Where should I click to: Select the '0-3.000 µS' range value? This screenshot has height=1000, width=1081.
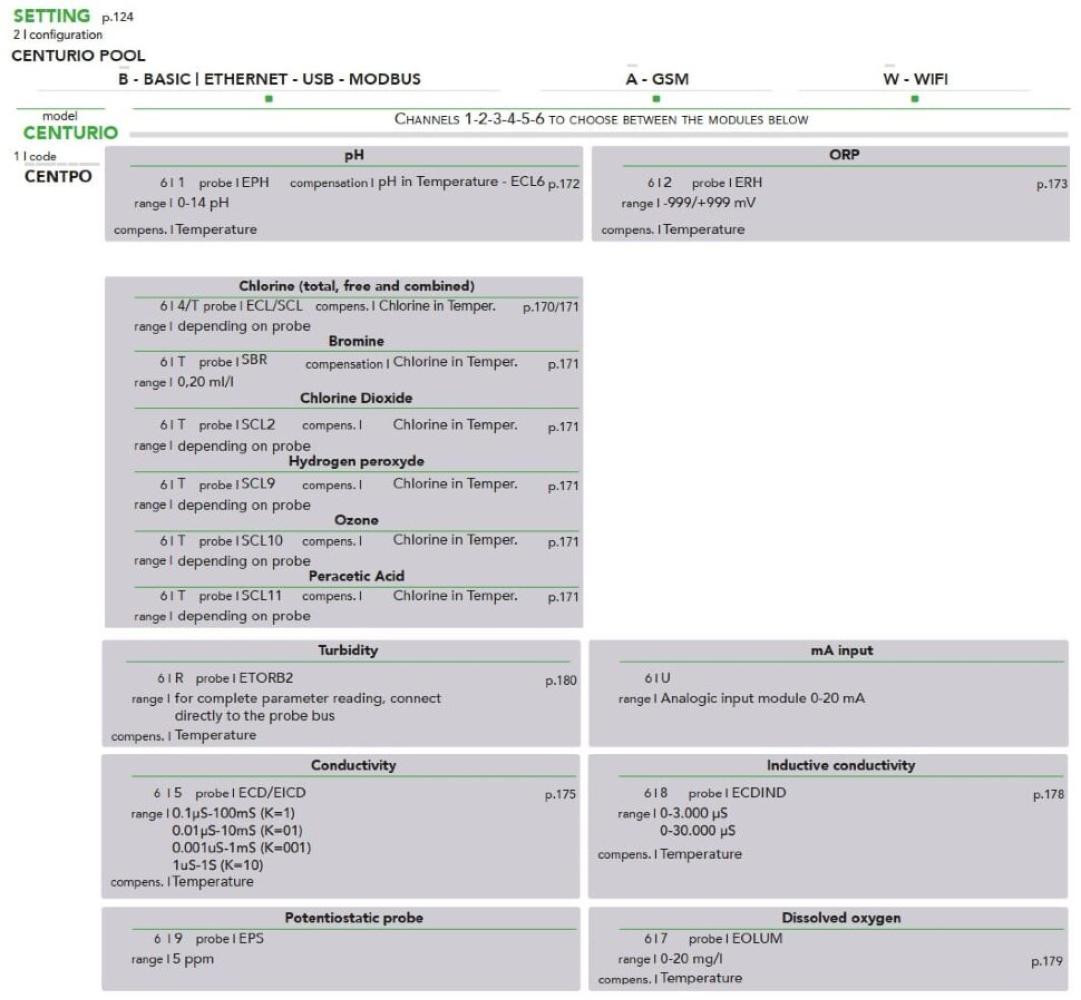(694, 813)
